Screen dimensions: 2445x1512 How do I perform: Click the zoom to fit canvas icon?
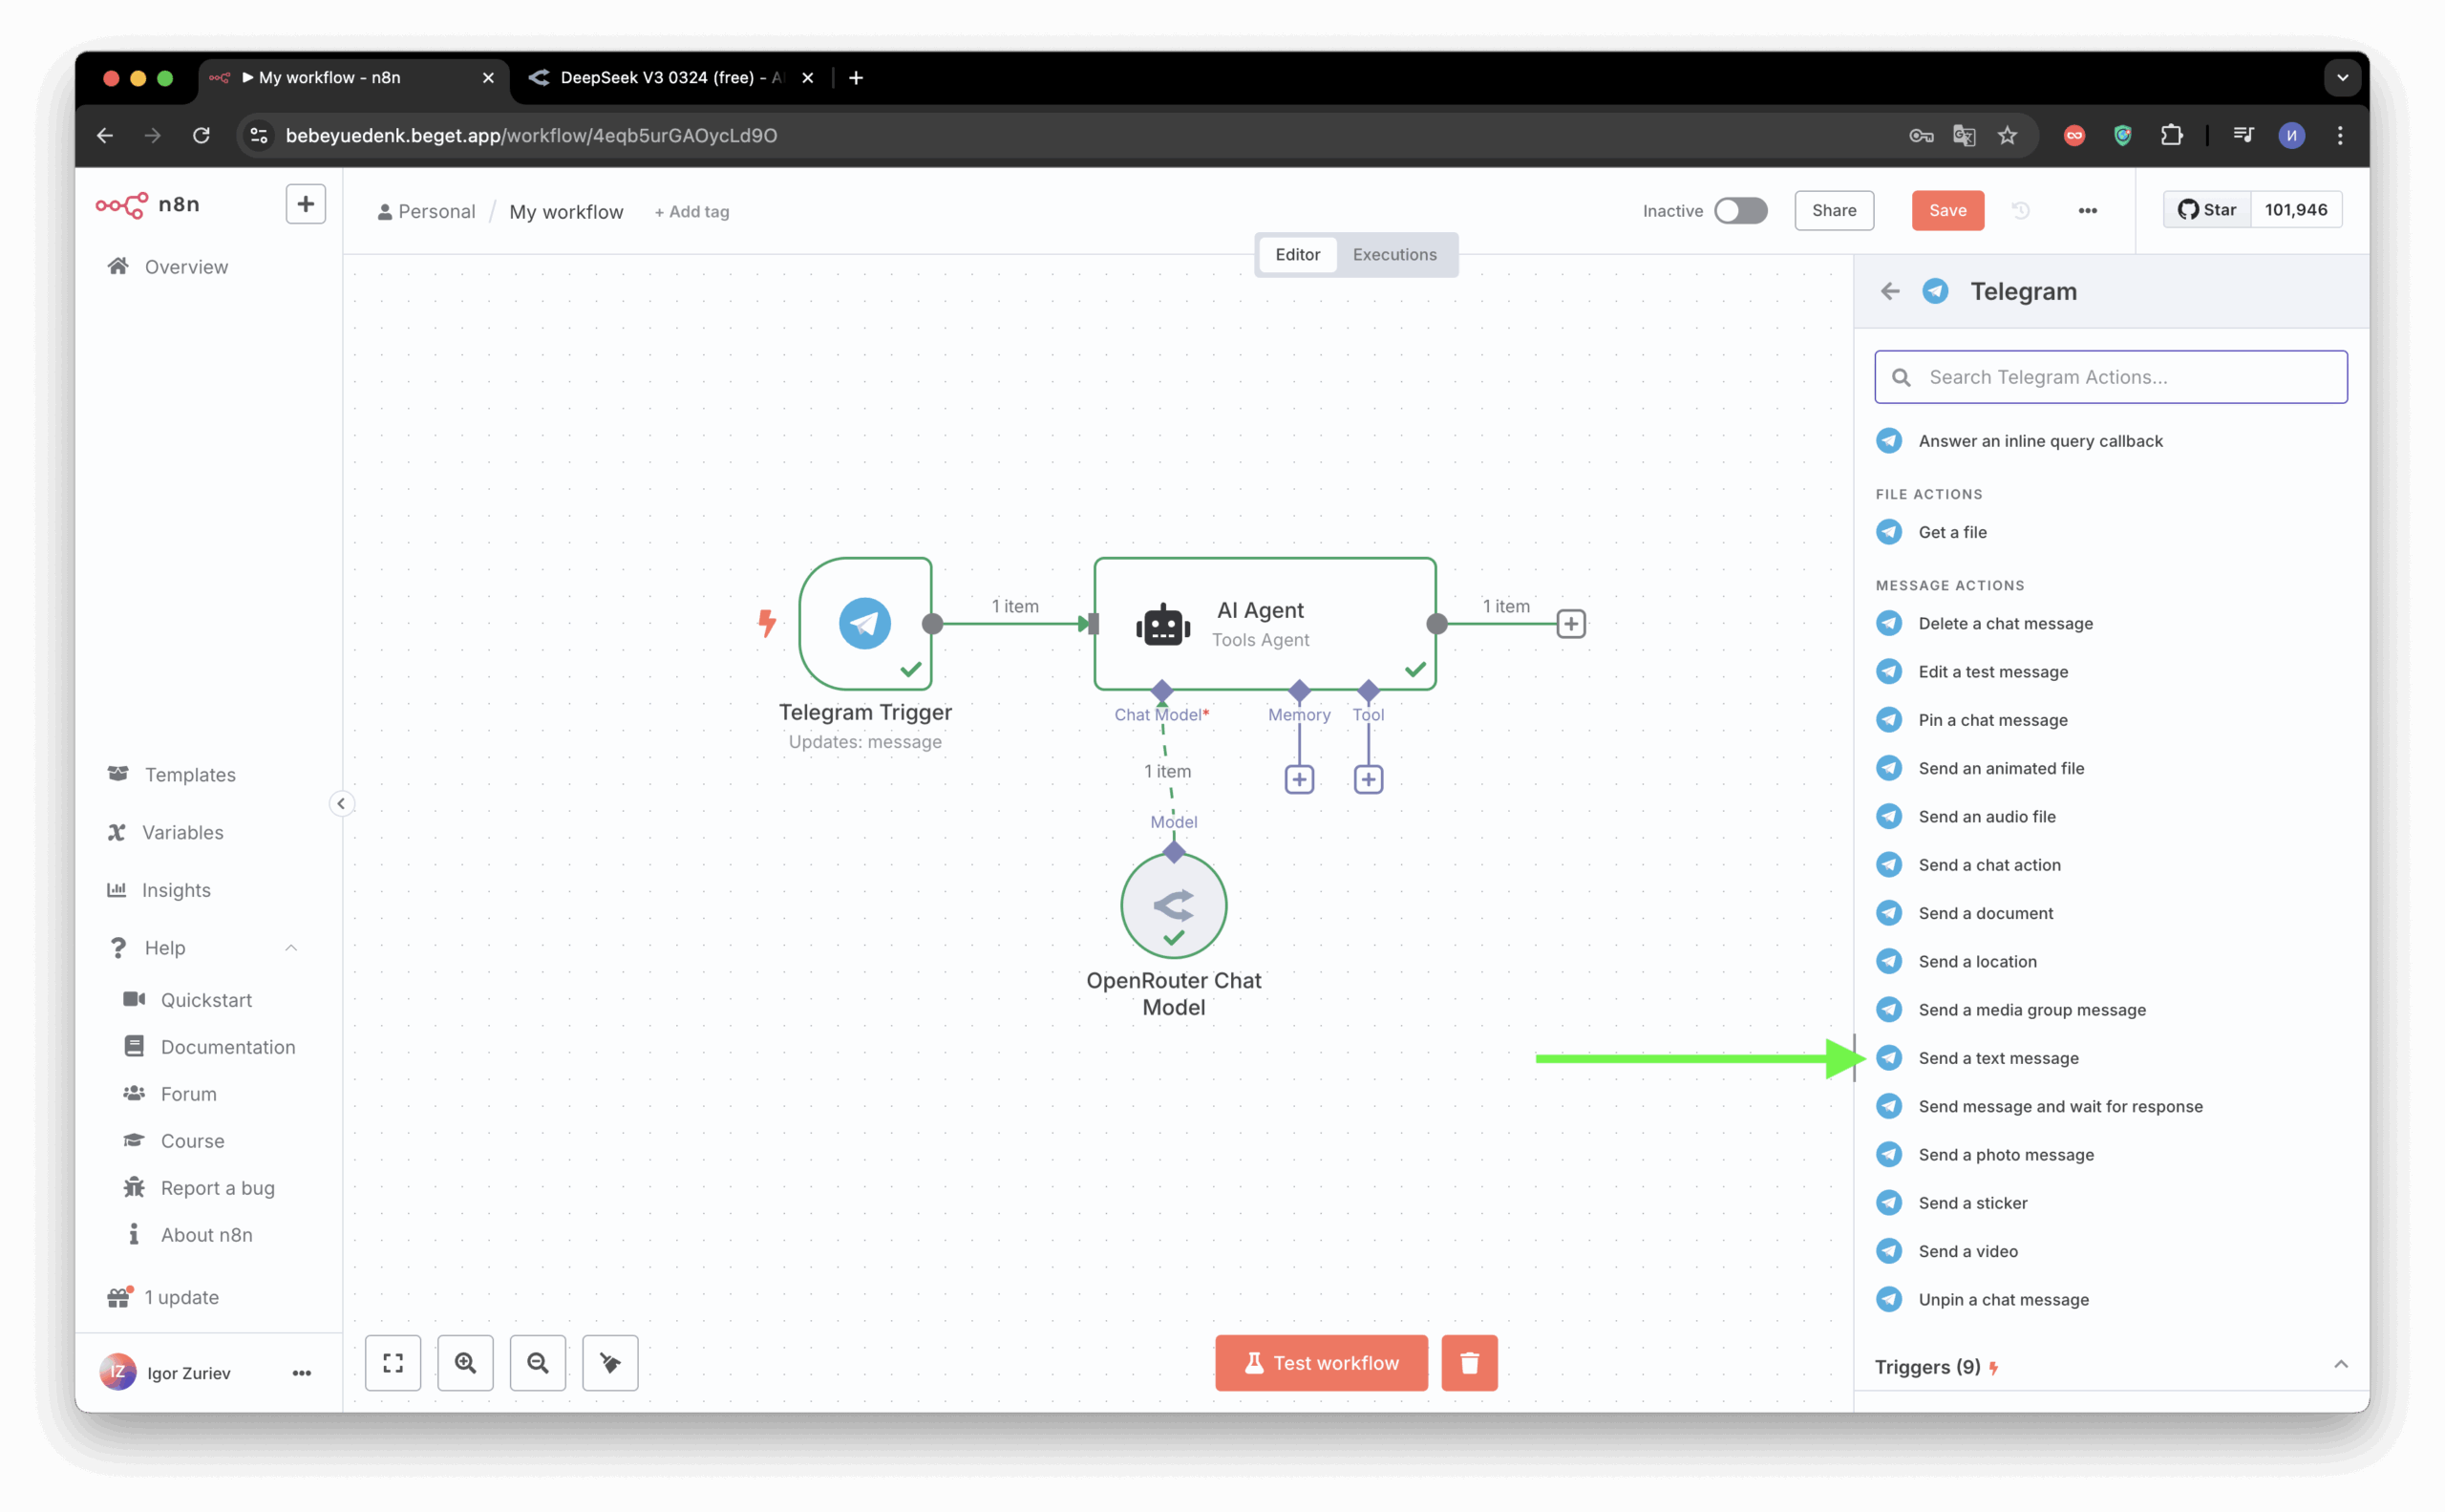393,1363
